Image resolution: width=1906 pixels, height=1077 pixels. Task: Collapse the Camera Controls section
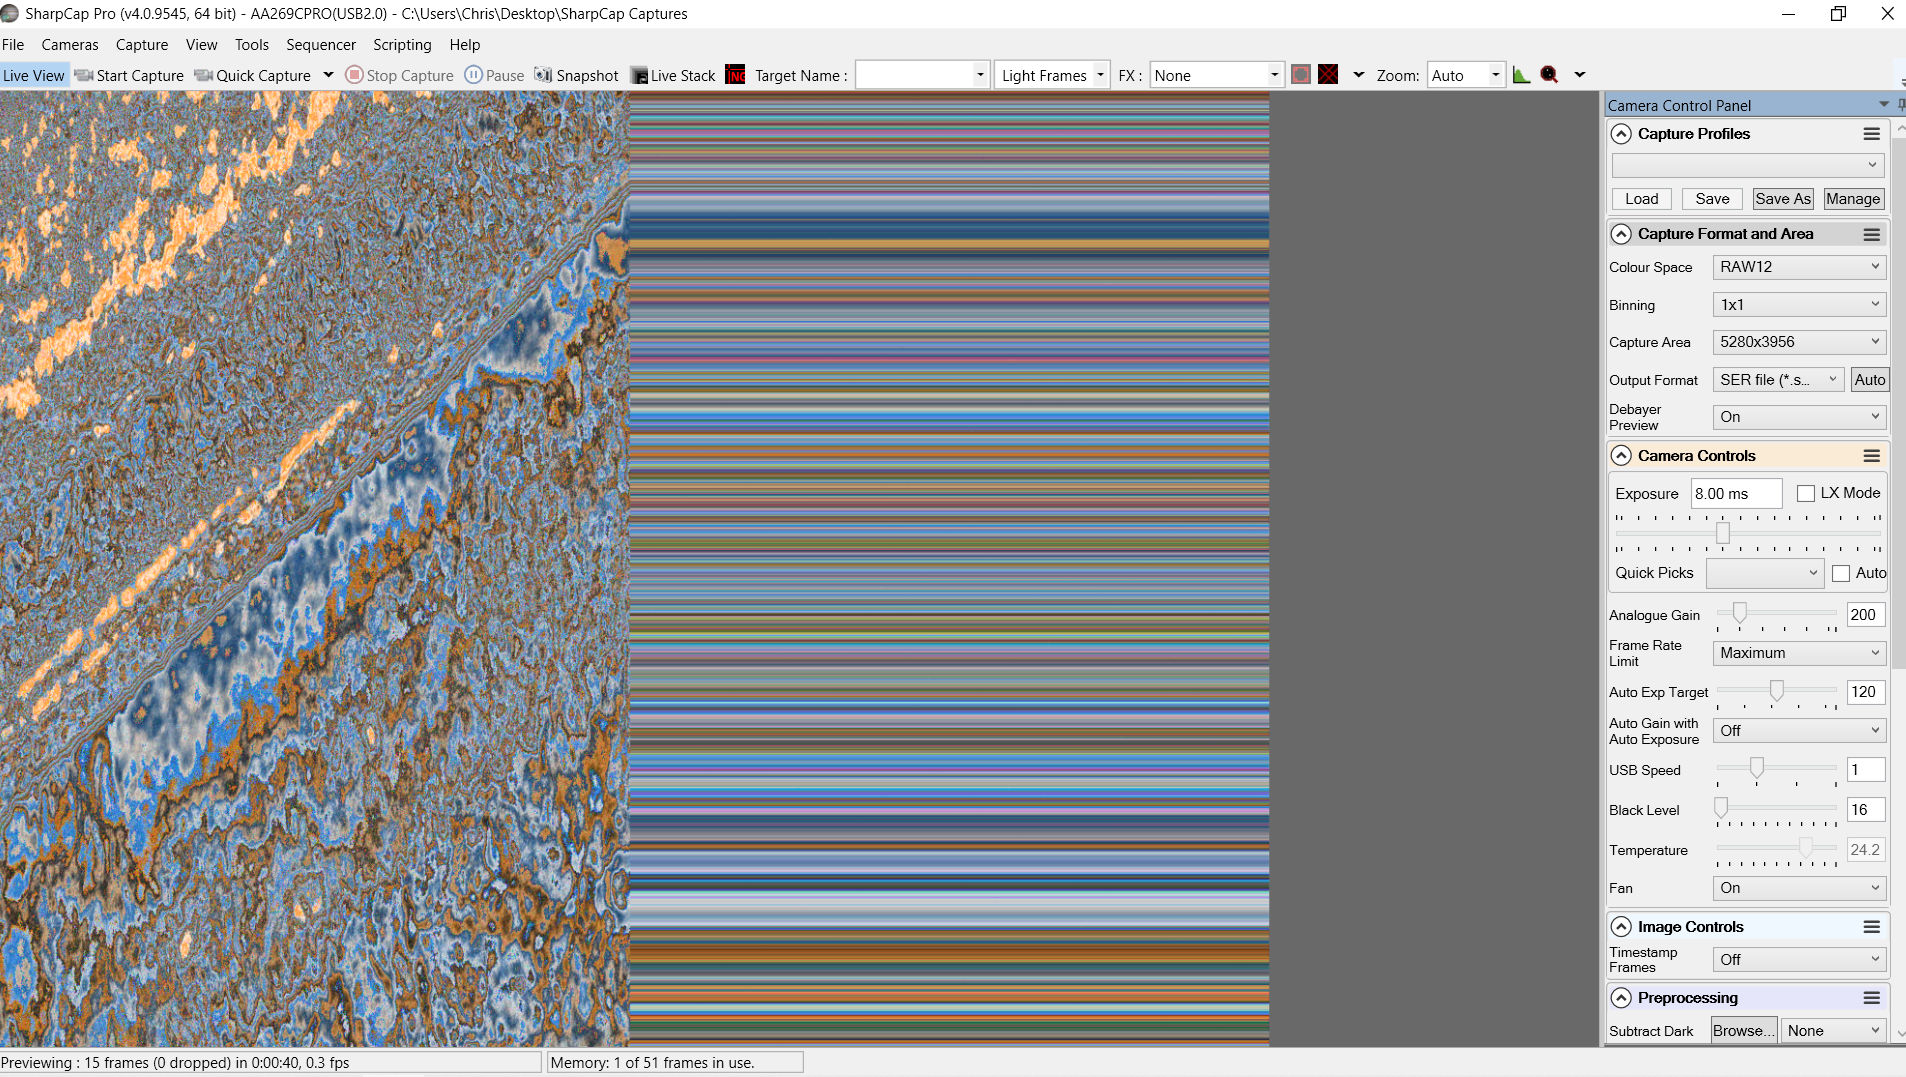(x=1622, y=456)
